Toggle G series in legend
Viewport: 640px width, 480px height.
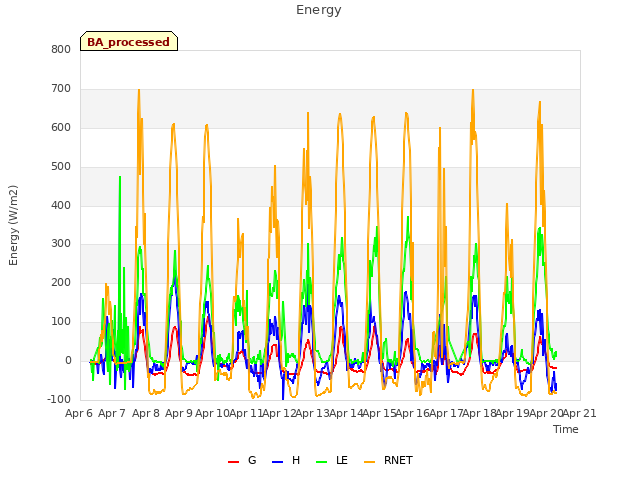pyautogui.click(x=242, y=460)
